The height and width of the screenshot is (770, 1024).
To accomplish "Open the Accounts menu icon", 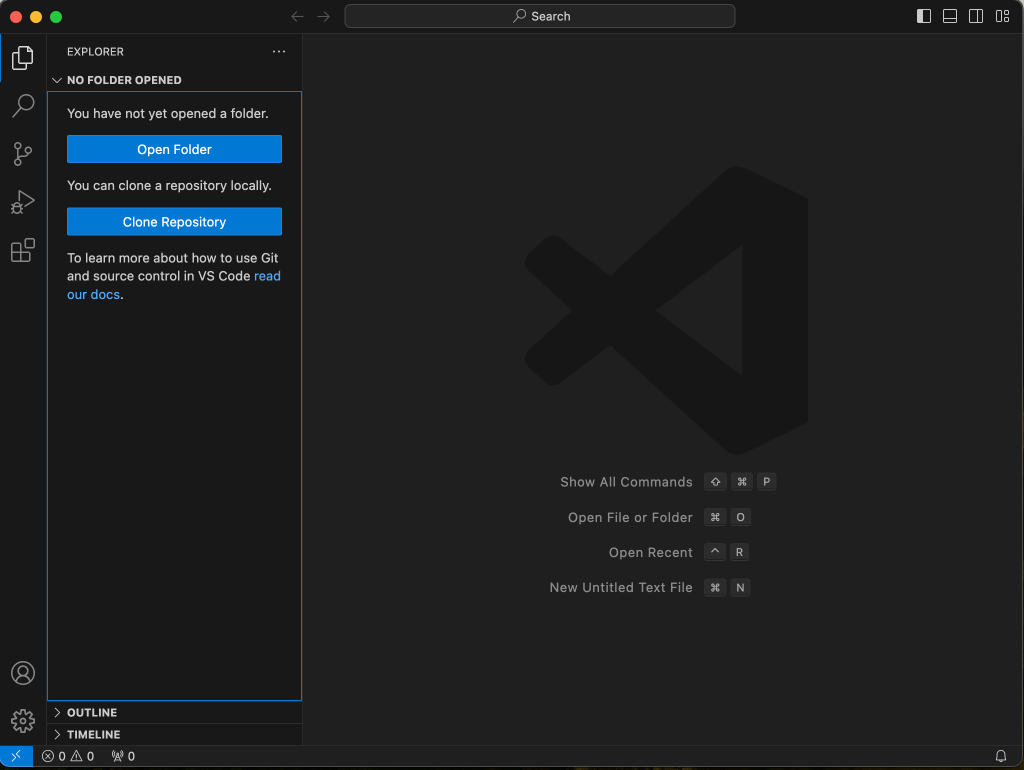I will pyautogui.click(x=23, y=673).
